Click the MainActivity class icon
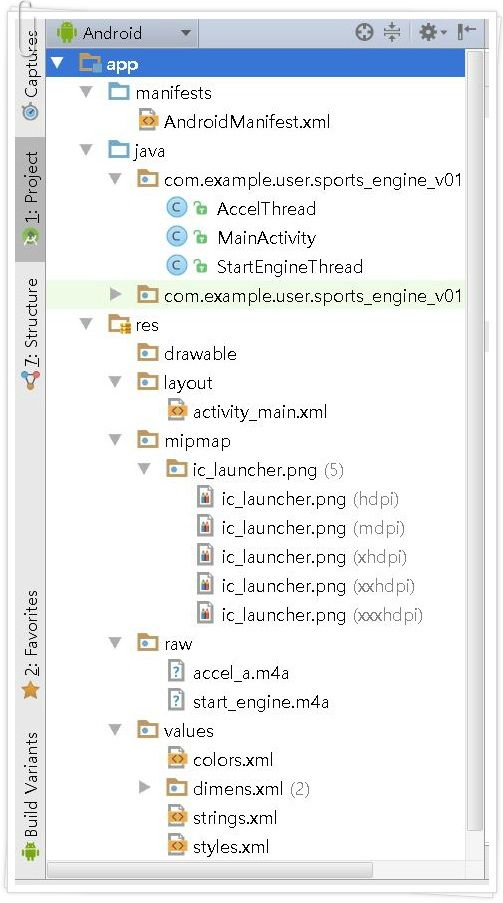The height and width of the screenshot is (903, 503). pyautogui.click(x=177, y=237)
